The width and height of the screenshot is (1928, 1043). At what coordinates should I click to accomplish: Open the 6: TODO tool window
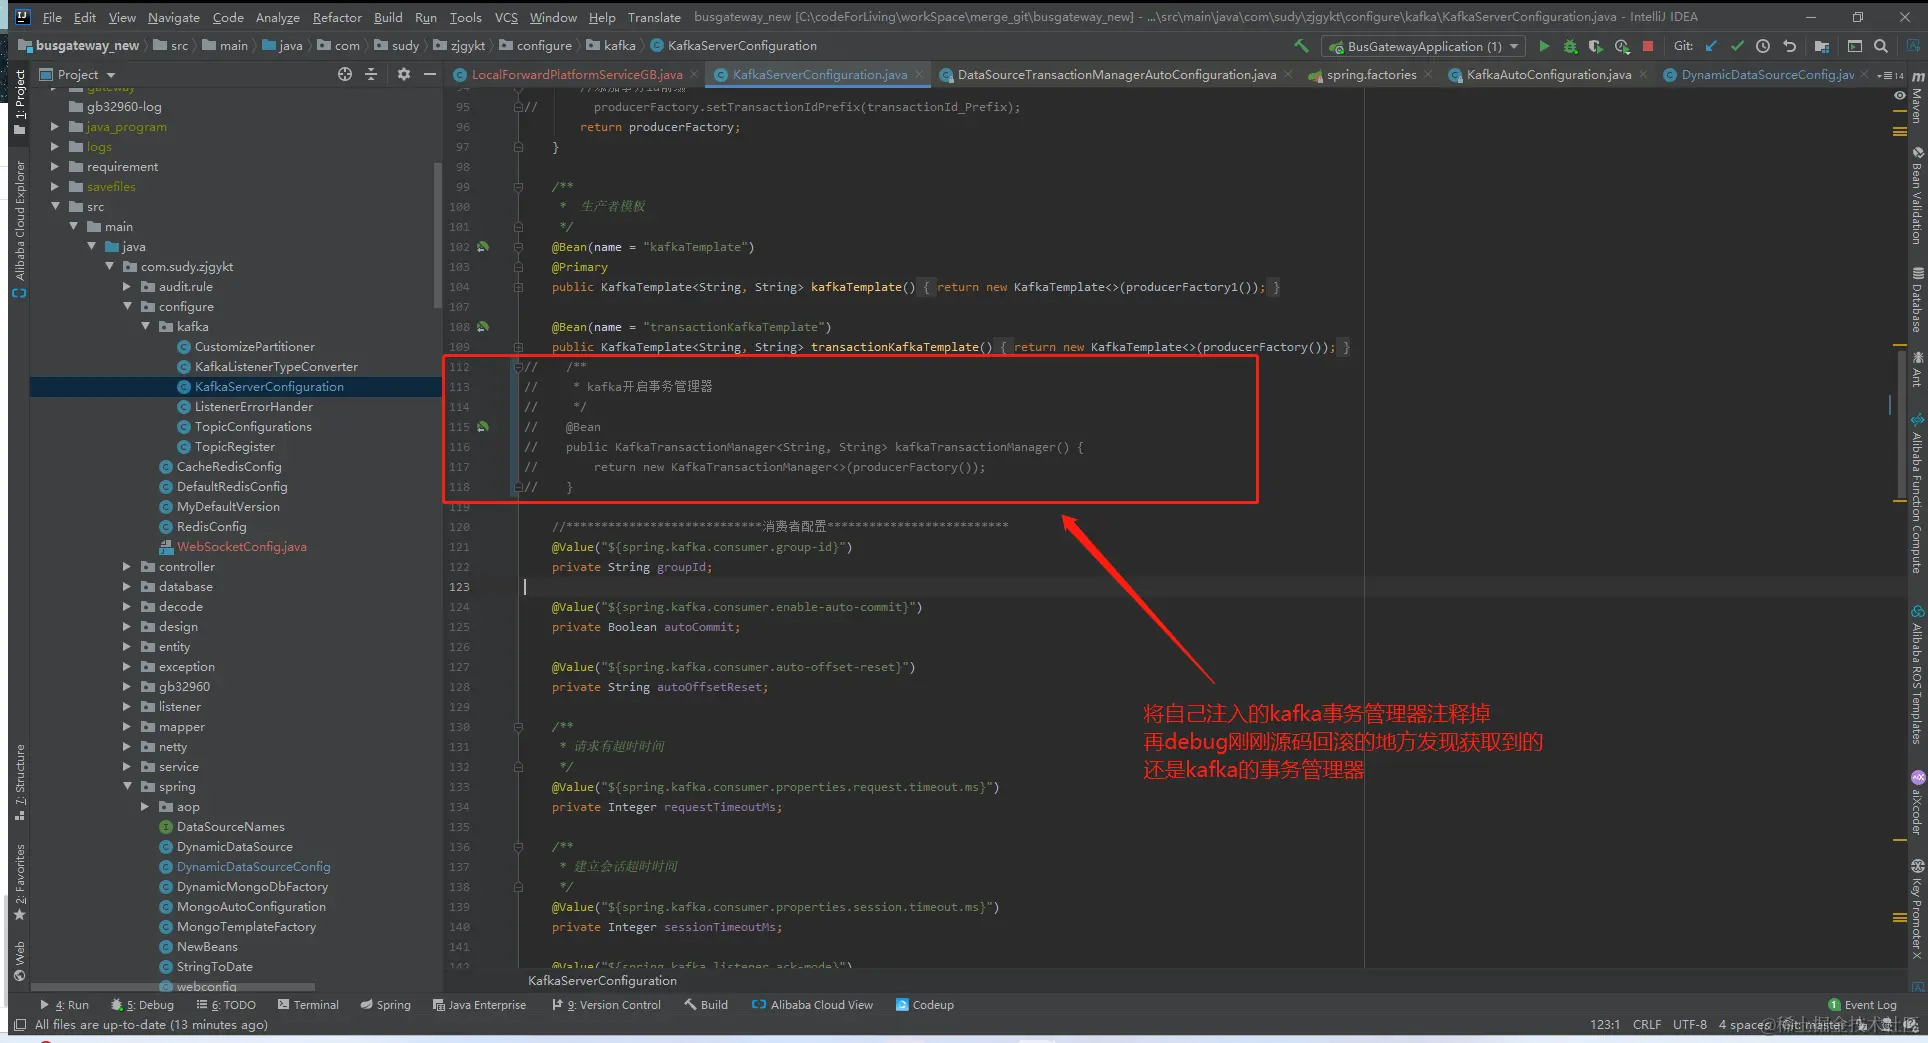tap(226, 1005)
